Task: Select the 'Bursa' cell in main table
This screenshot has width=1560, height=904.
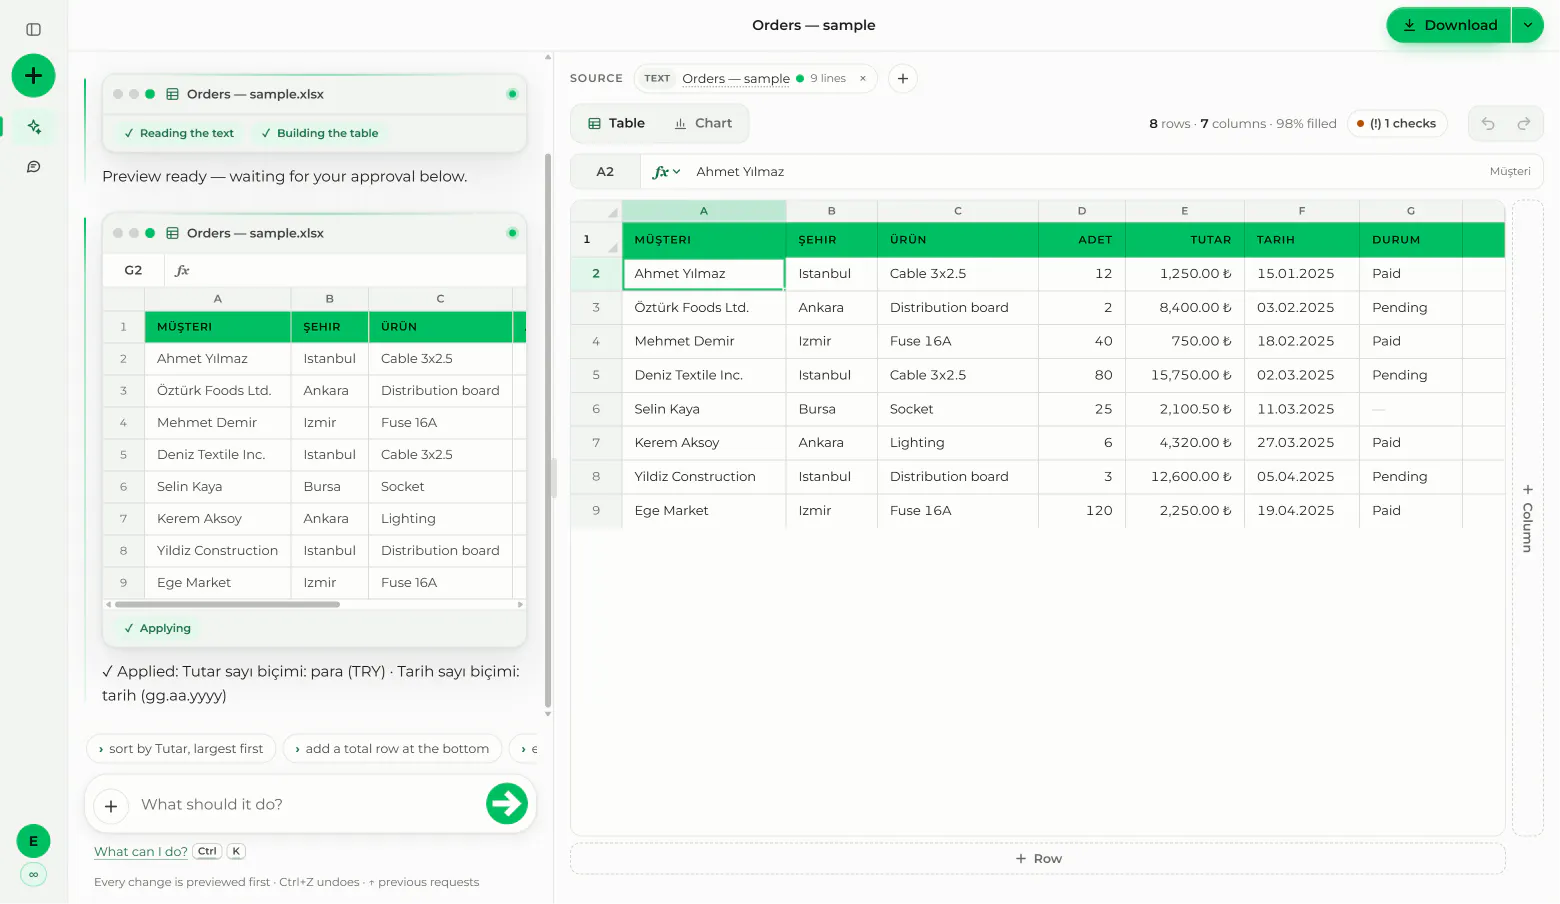Action: pos(832,409)
